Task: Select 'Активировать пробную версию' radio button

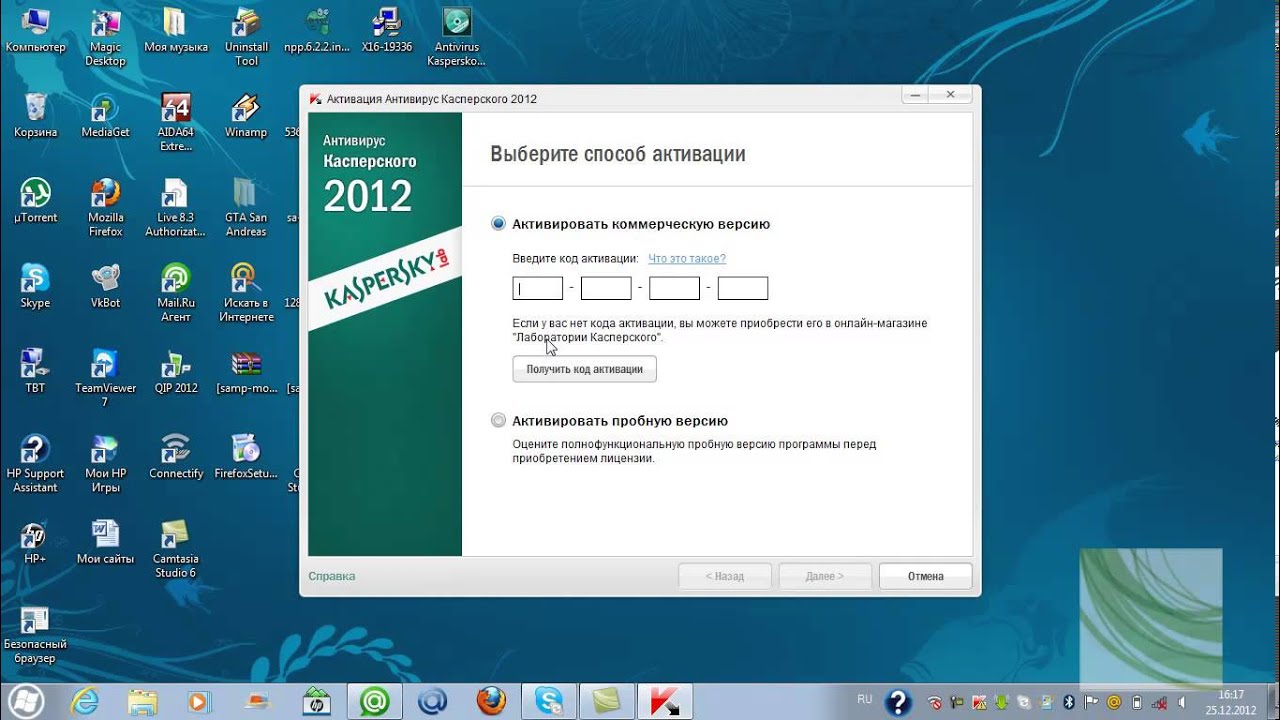Action: click(498, 421)
